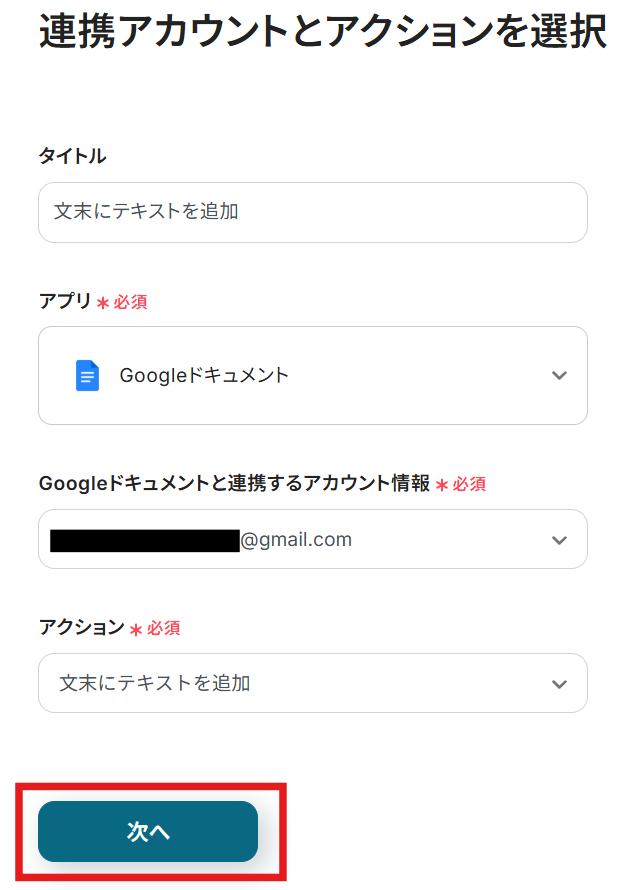
Task: Click the アクション field label
Action: 81,628
